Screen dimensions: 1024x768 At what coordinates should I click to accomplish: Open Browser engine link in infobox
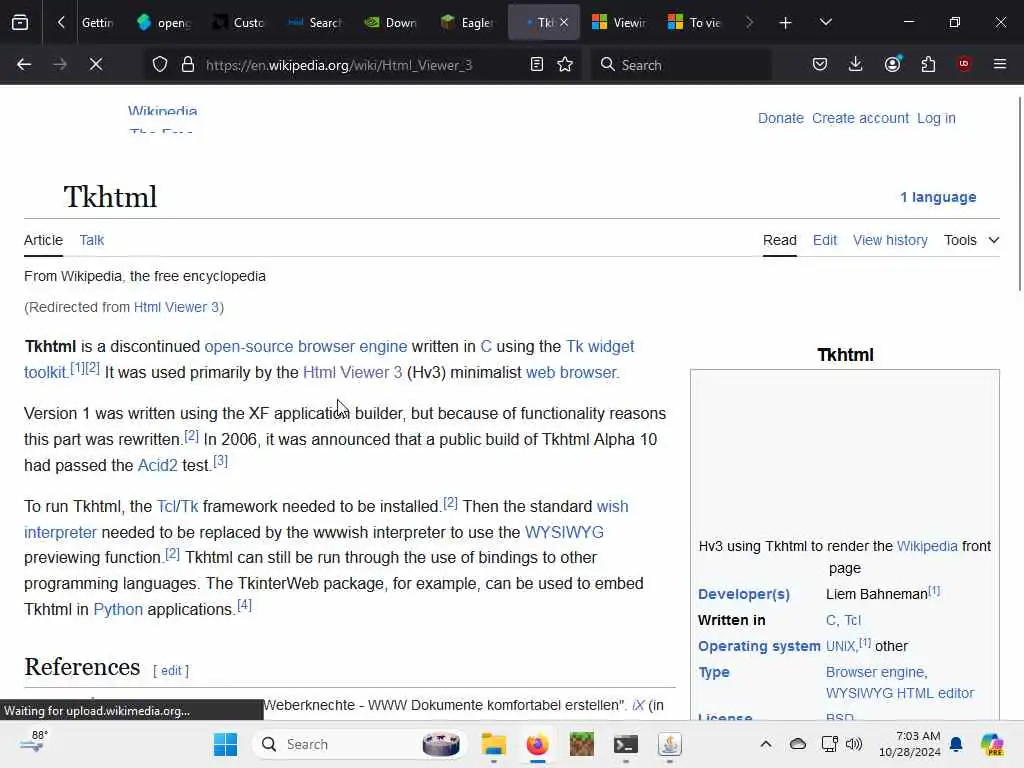tap(875, 672)
